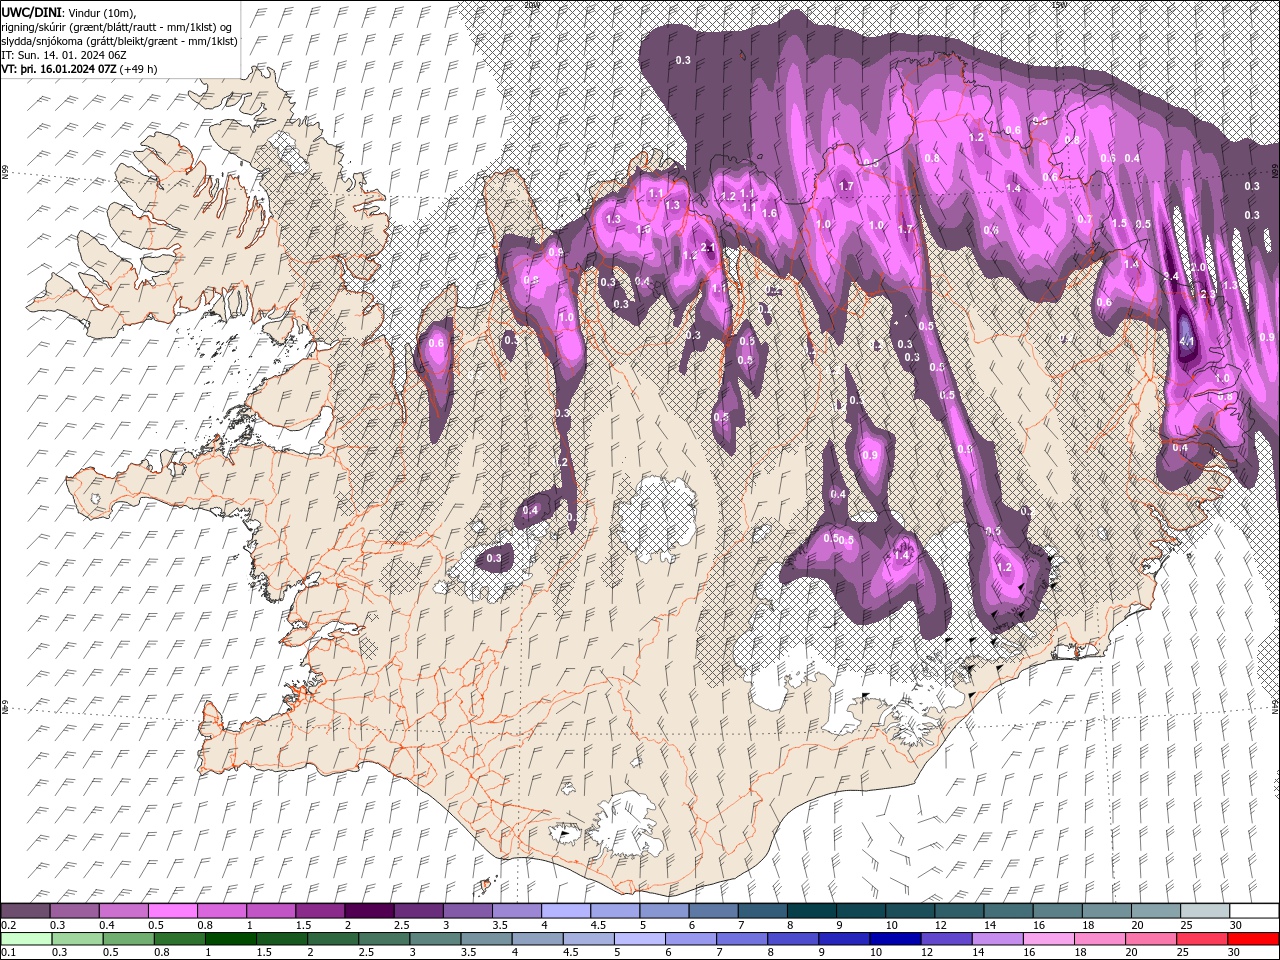The width and height of the screenshot is (1280, 960).
Task: Click the 'IT: Sun. 14. 01. 2024 06Z' line
Action: 64,55
